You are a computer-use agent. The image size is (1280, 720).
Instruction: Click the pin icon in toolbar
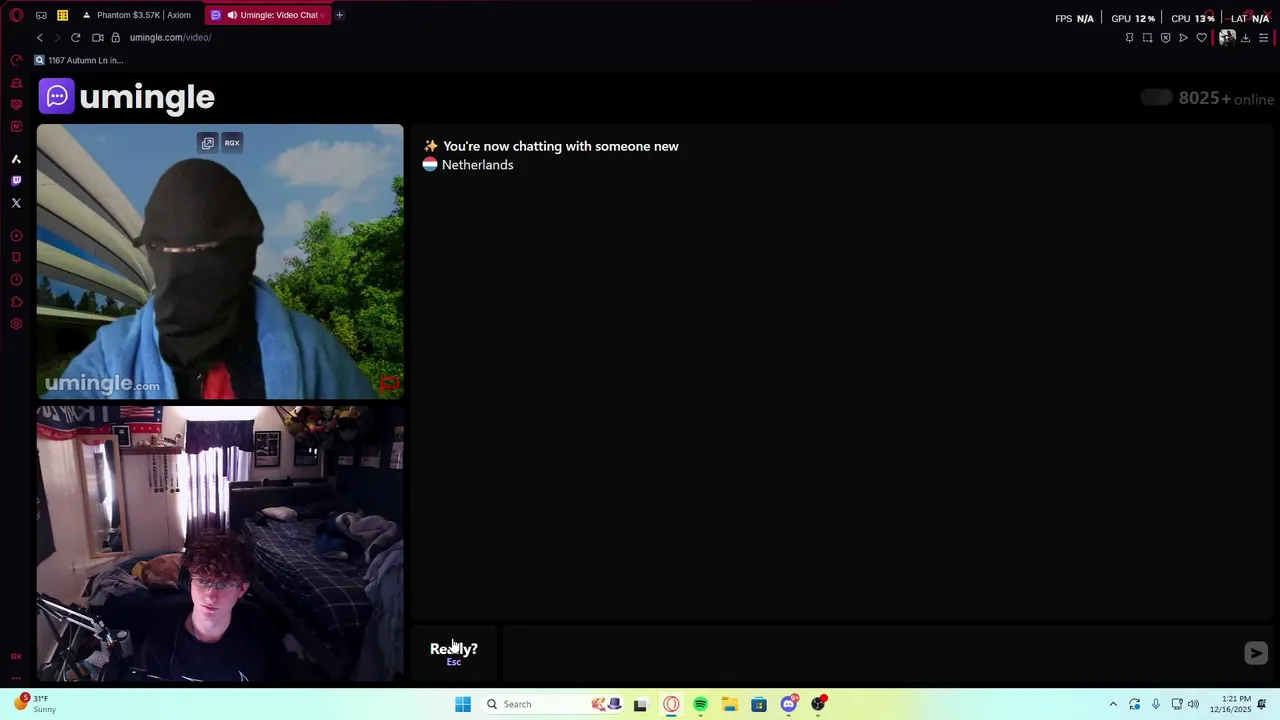click(x=1129, y=38)
